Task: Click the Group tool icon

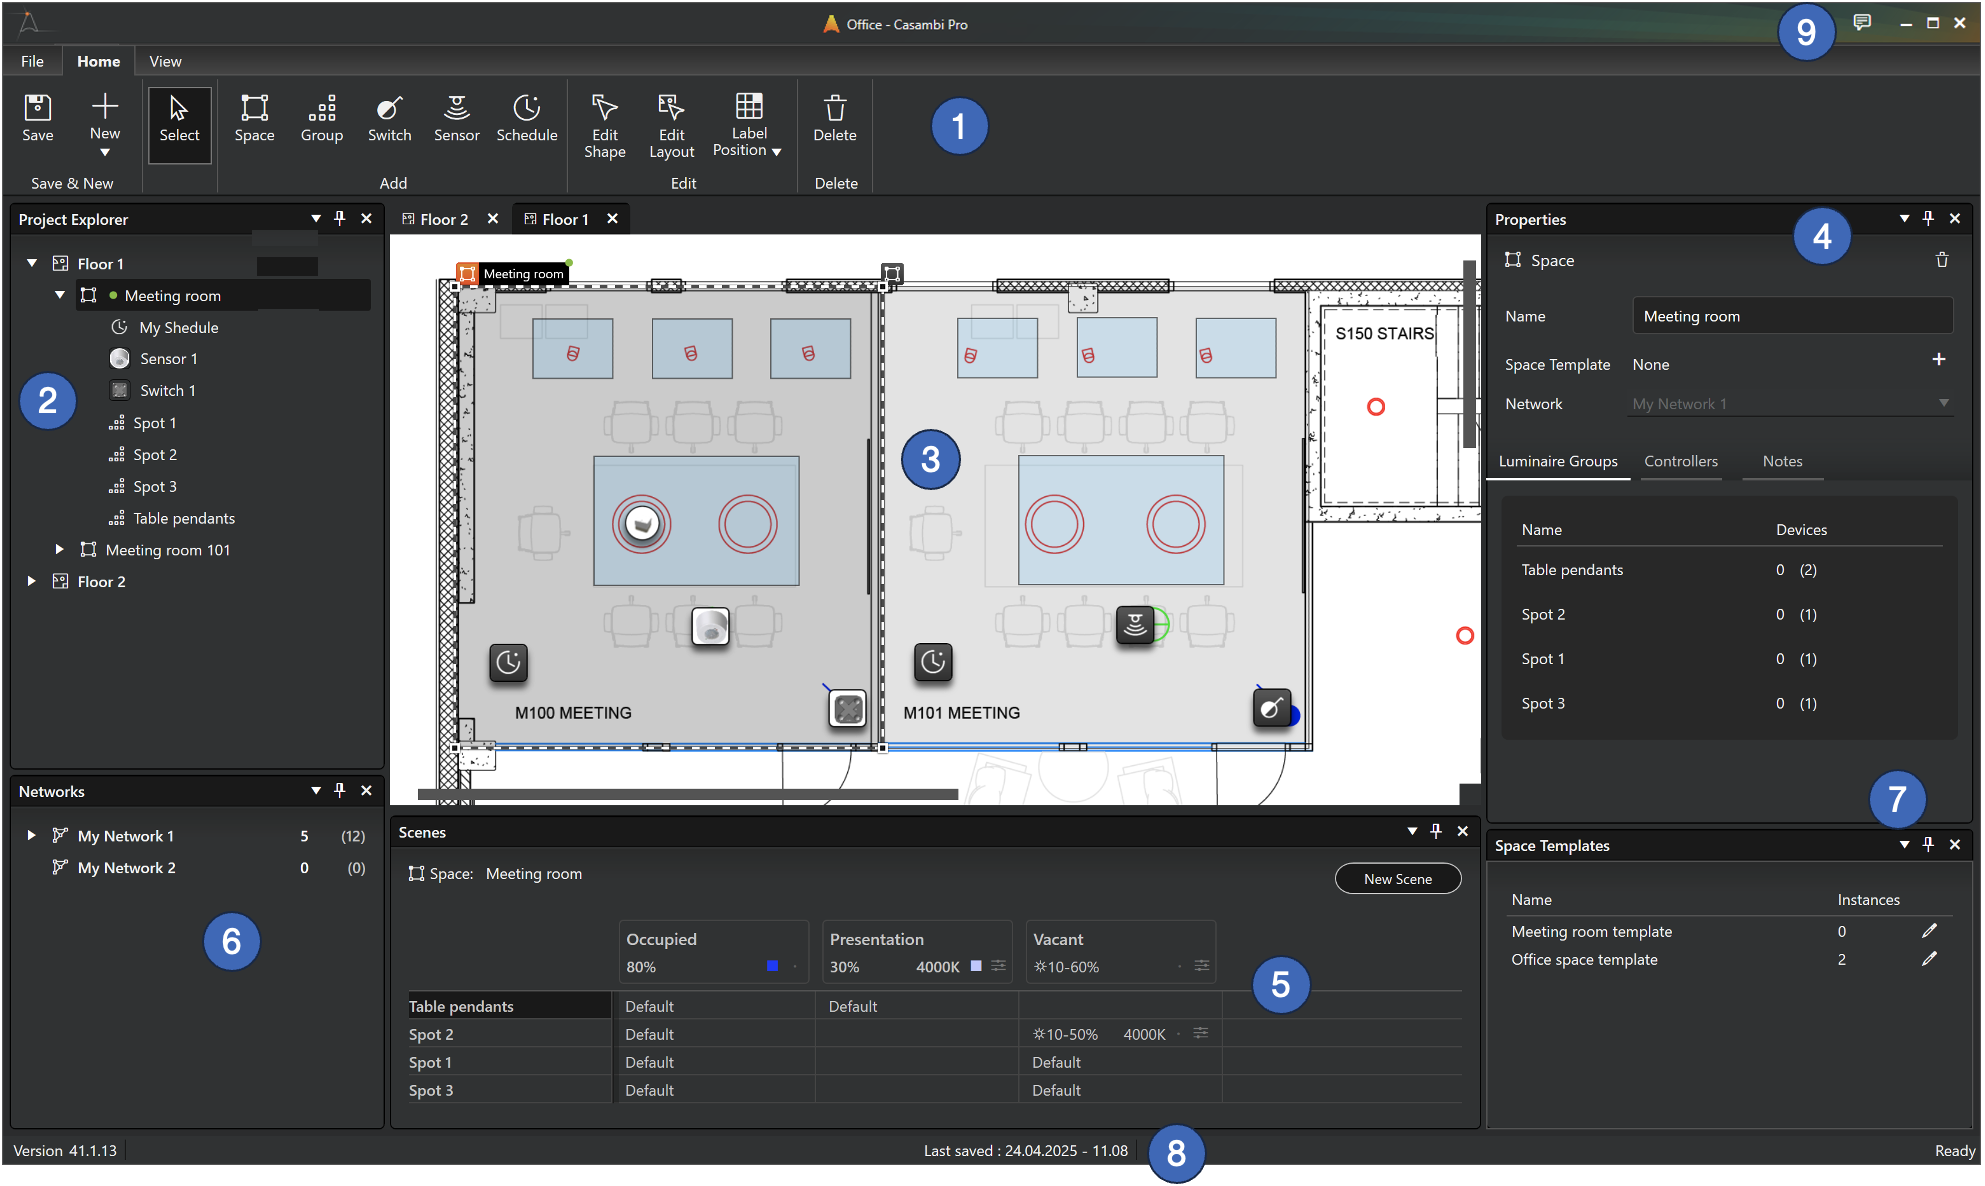Action: tap(321, 118)
